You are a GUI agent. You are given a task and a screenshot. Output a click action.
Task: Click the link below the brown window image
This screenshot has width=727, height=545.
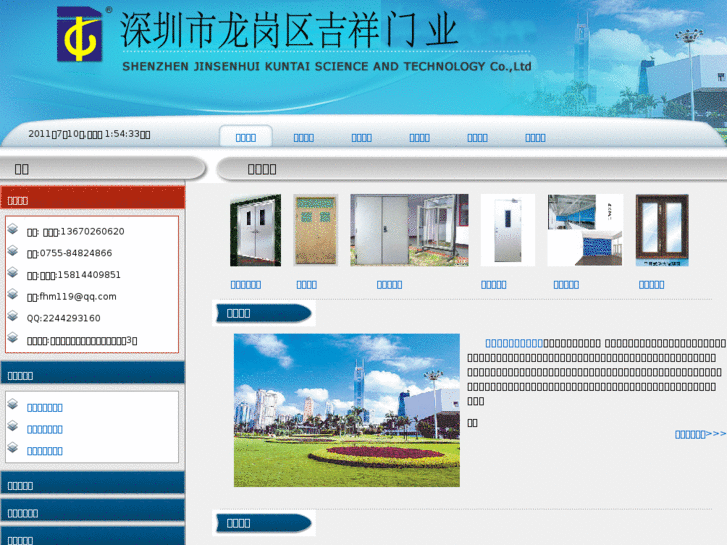[651, 285]
